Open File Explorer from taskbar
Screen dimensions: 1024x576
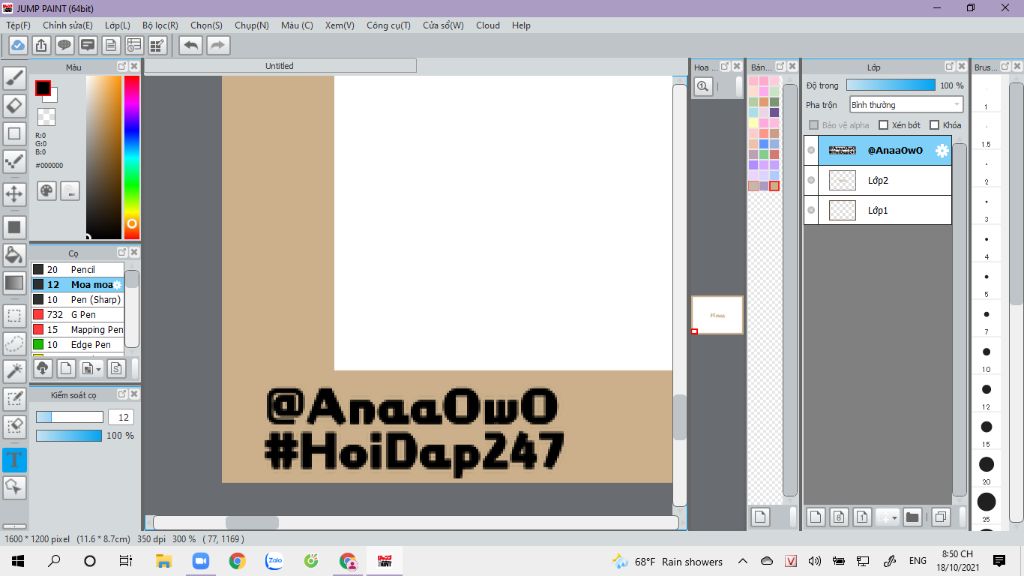[163, 561]
